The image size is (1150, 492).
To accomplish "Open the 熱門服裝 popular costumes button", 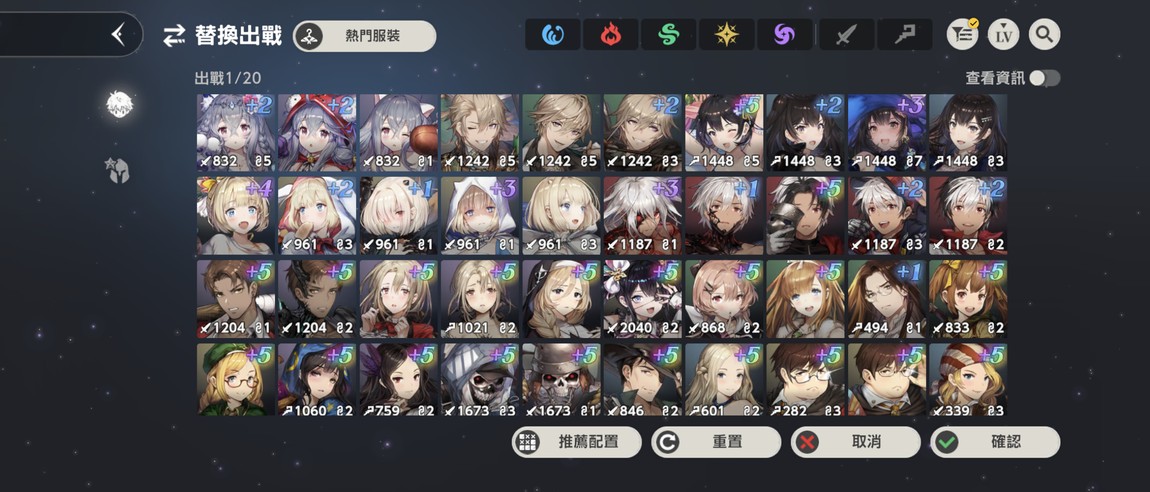I will pos(365,36).
